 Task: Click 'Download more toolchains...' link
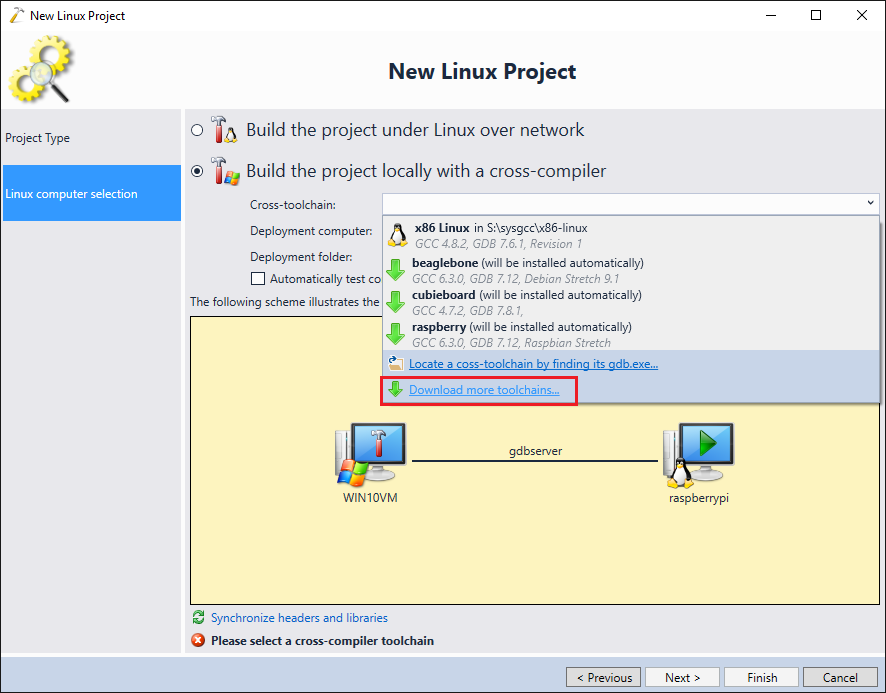pos(484,390)
